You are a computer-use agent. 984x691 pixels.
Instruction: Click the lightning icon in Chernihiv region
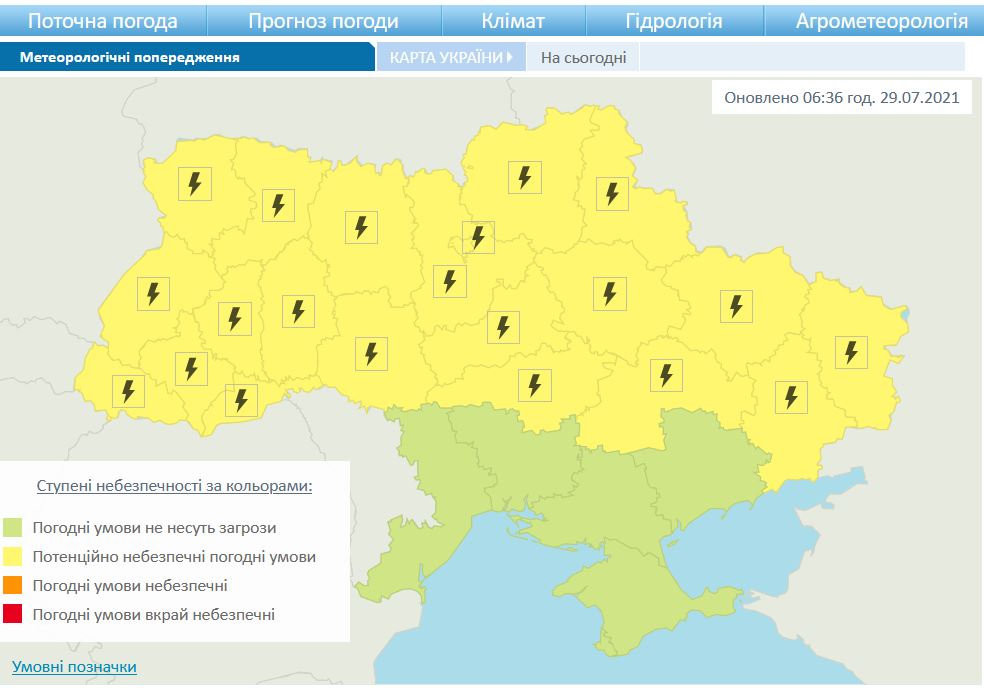click(x=524, y=177)
